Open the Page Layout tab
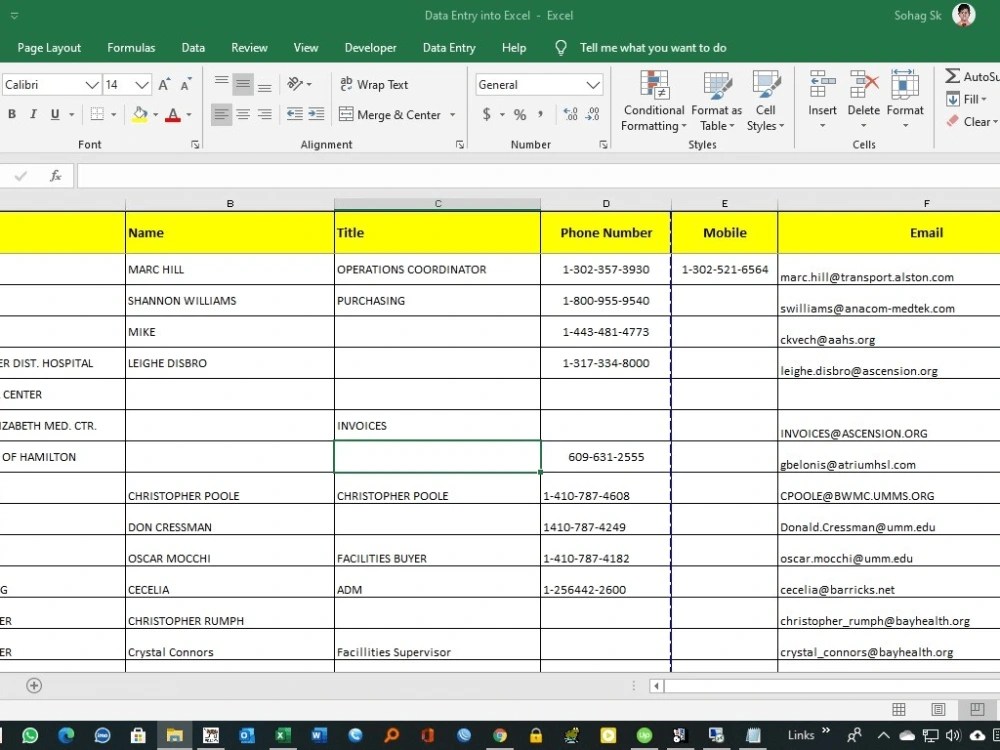 pyautogui.click(x=49, y=48)
